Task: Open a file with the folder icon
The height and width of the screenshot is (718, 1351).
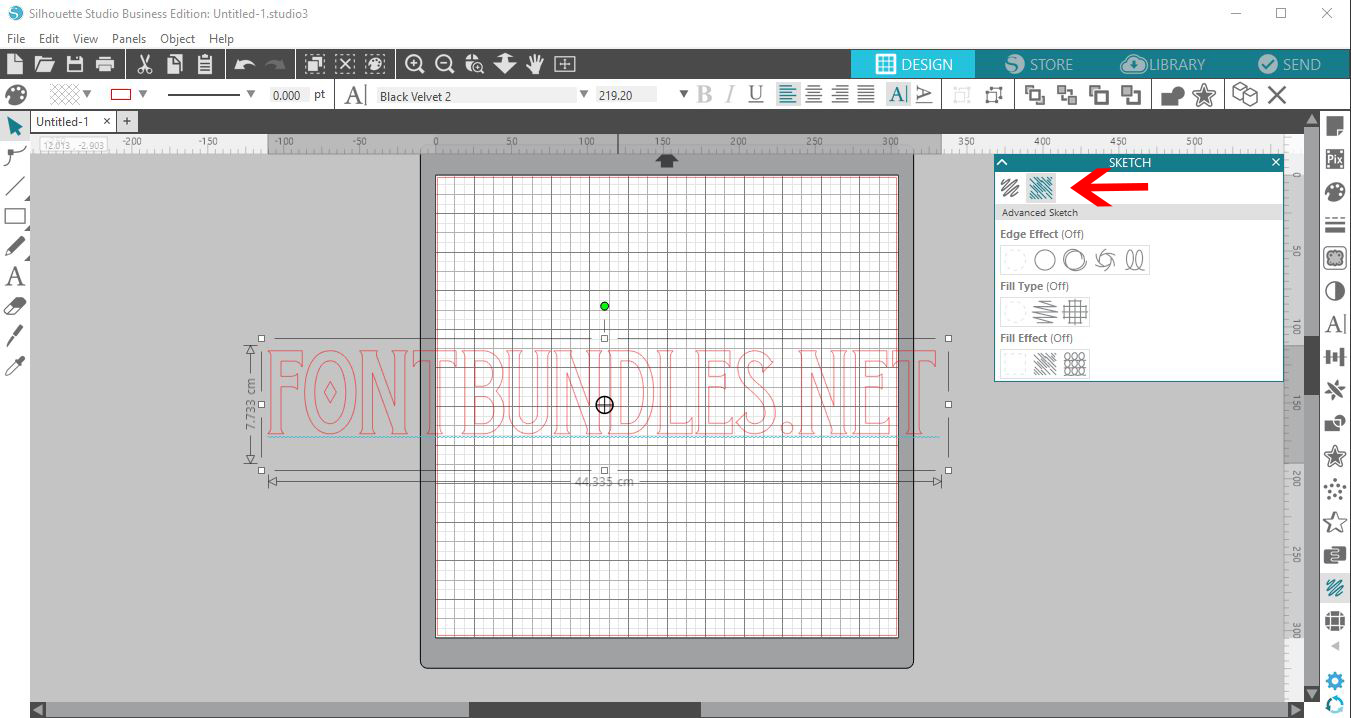Action: (44, 64)
